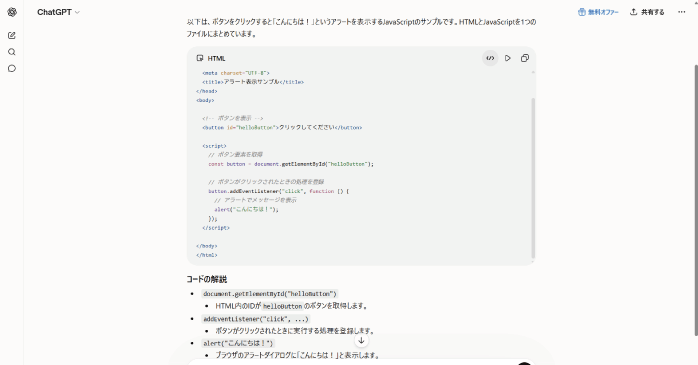Click the ボタンがクリックされたときに実行する explanation text
This screenshot has width=698, height=365.
tap(295, 331)
